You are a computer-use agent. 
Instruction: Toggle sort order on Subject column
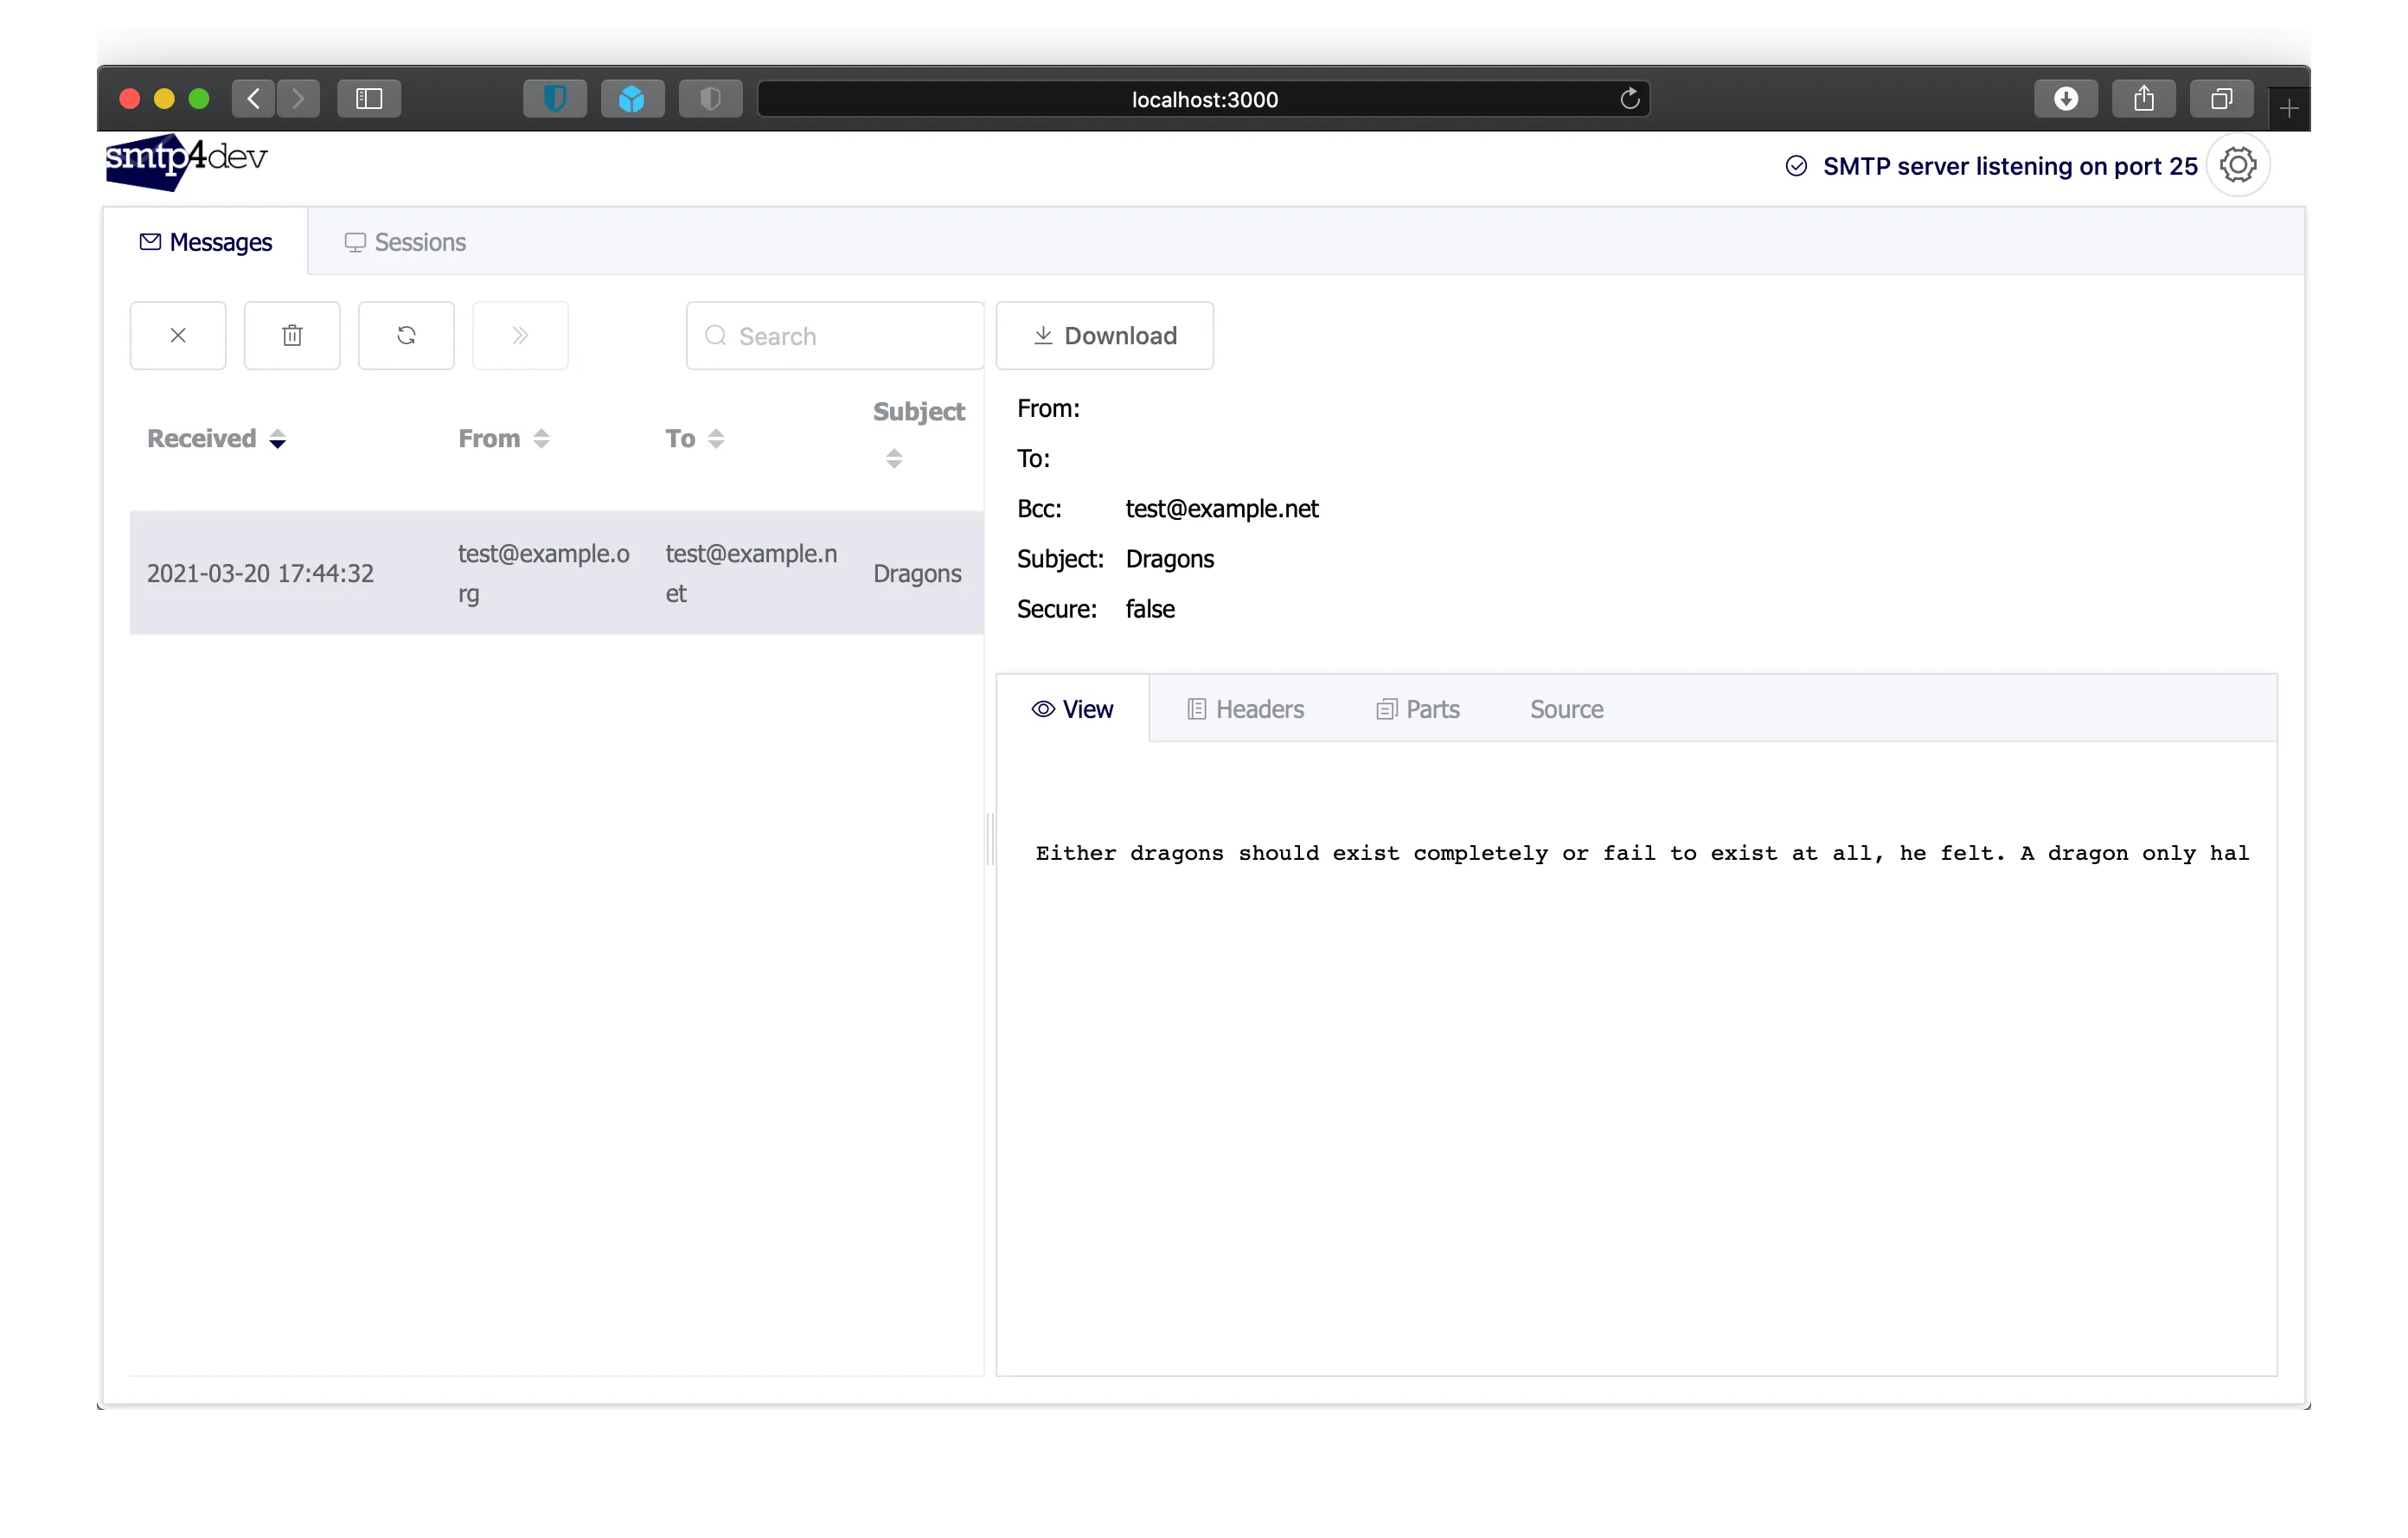(893, 458)
